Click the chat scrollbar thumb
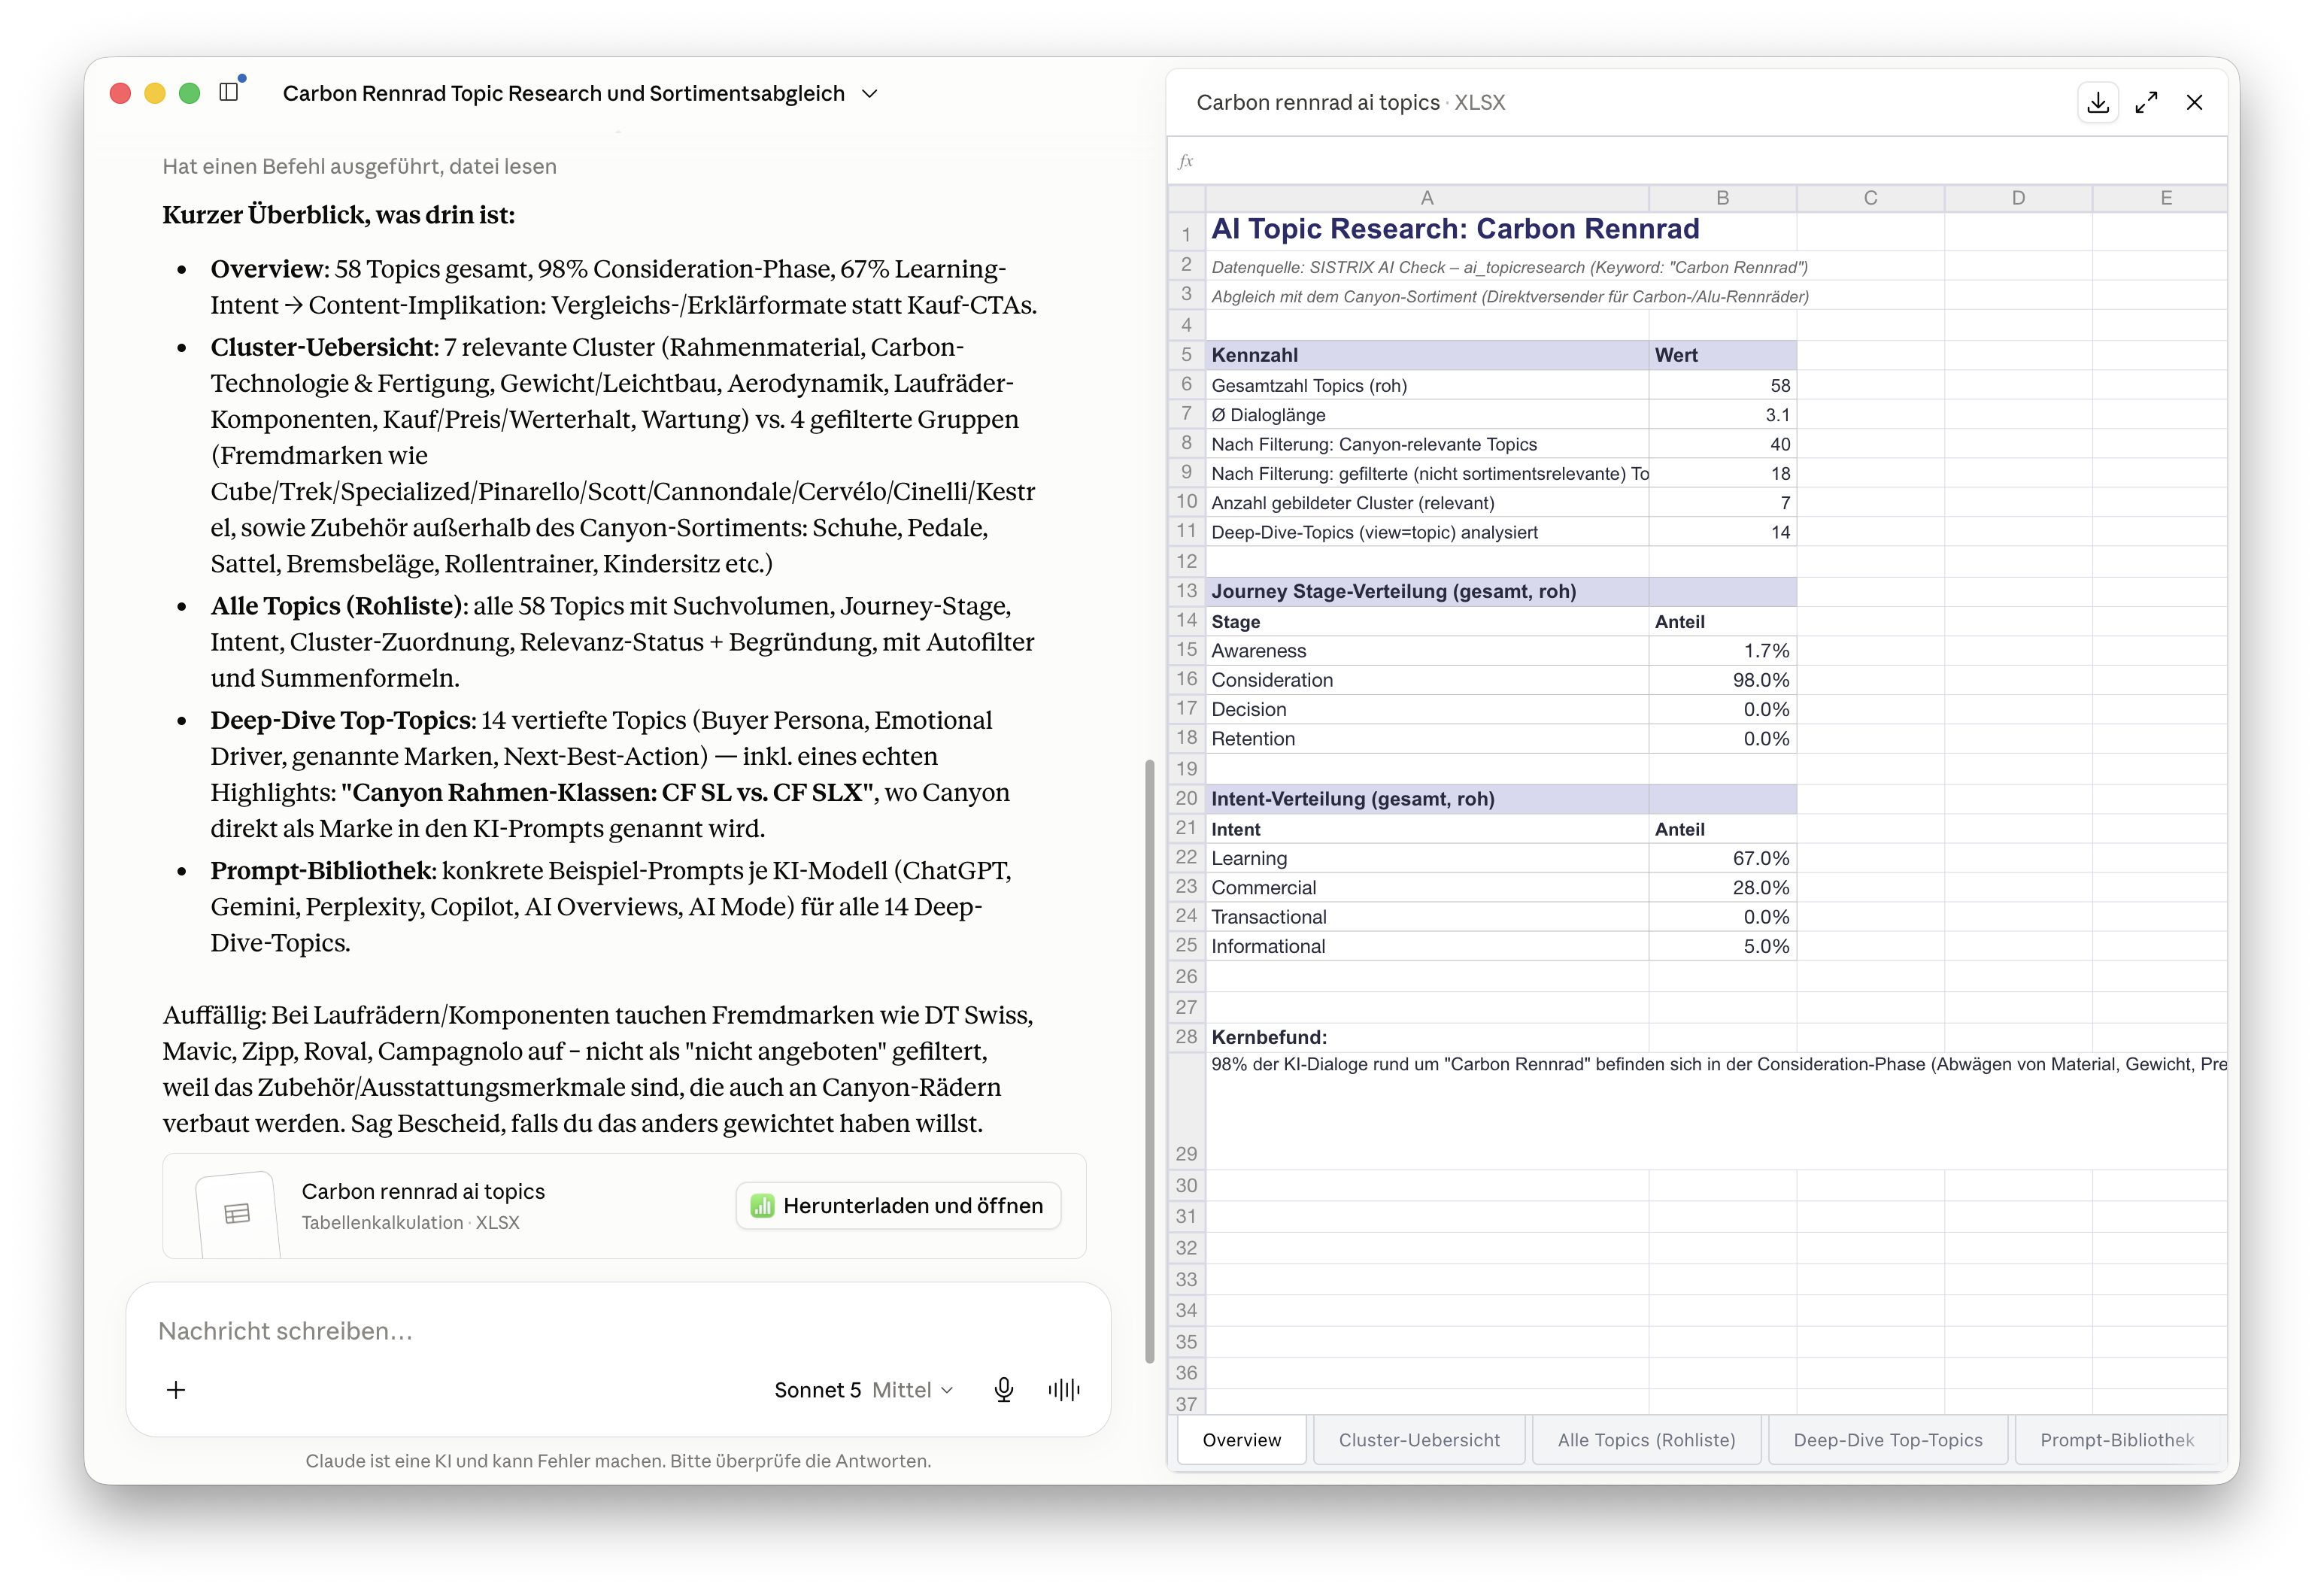This screenshot has height=1596, width=2324. pos(1149,1060)
